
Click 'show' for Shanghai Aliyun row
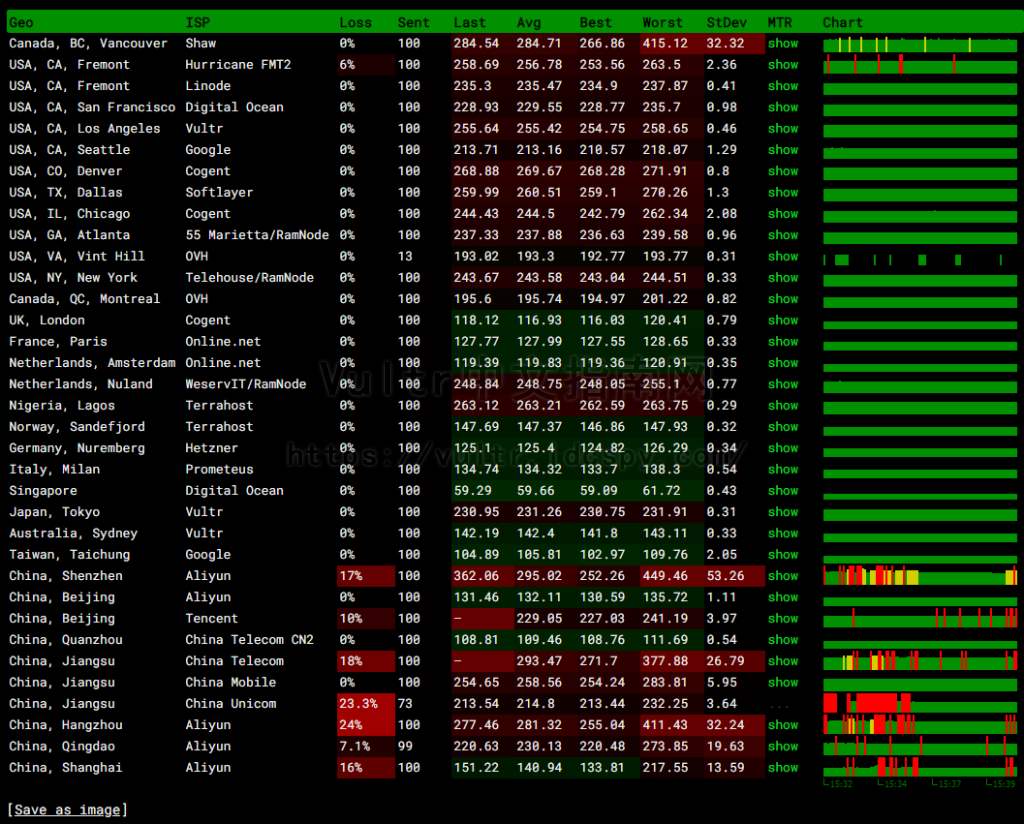pos(783,768)
